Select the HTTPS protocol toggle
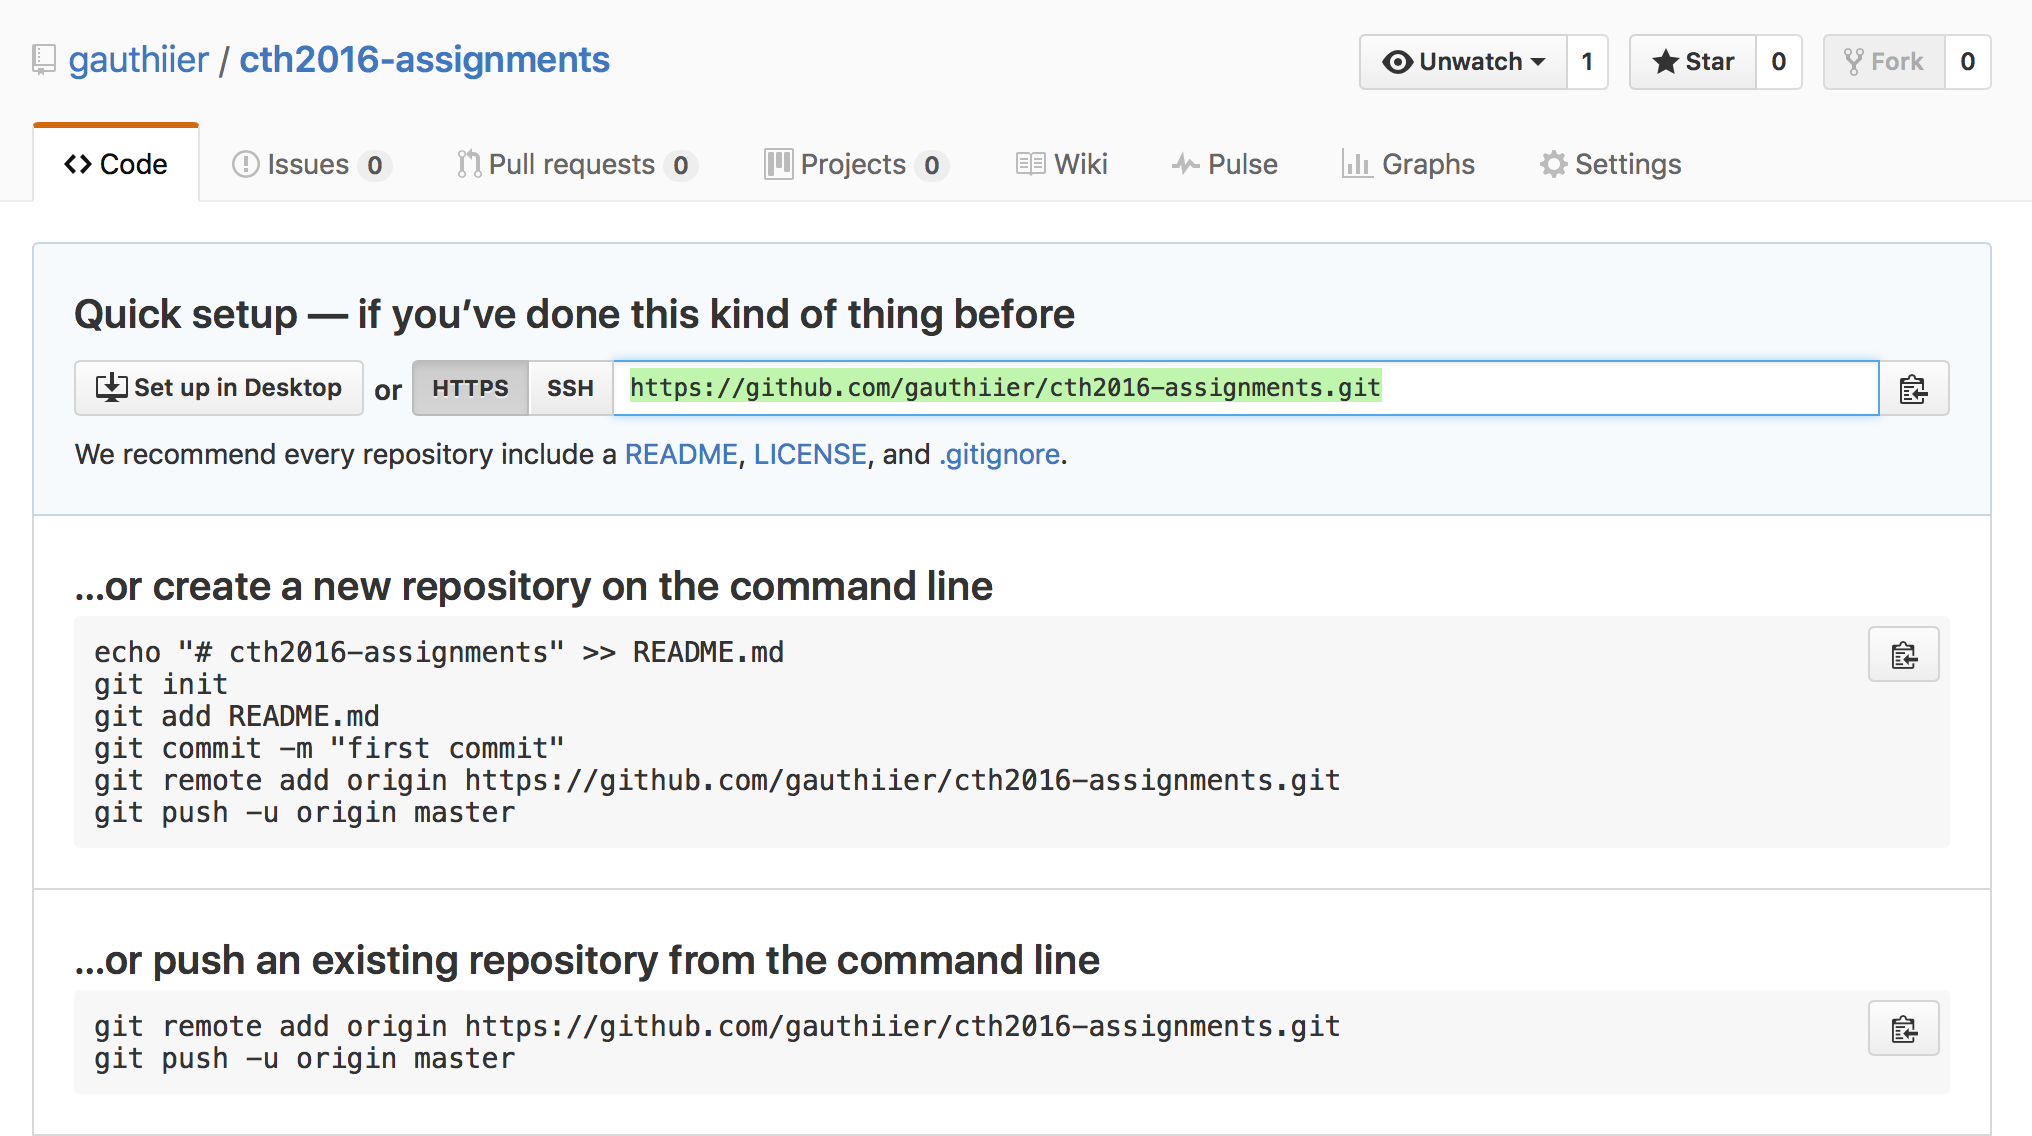Viewport: 2032px width, 1136px height. pyautogui.click(x=470, y=388)
